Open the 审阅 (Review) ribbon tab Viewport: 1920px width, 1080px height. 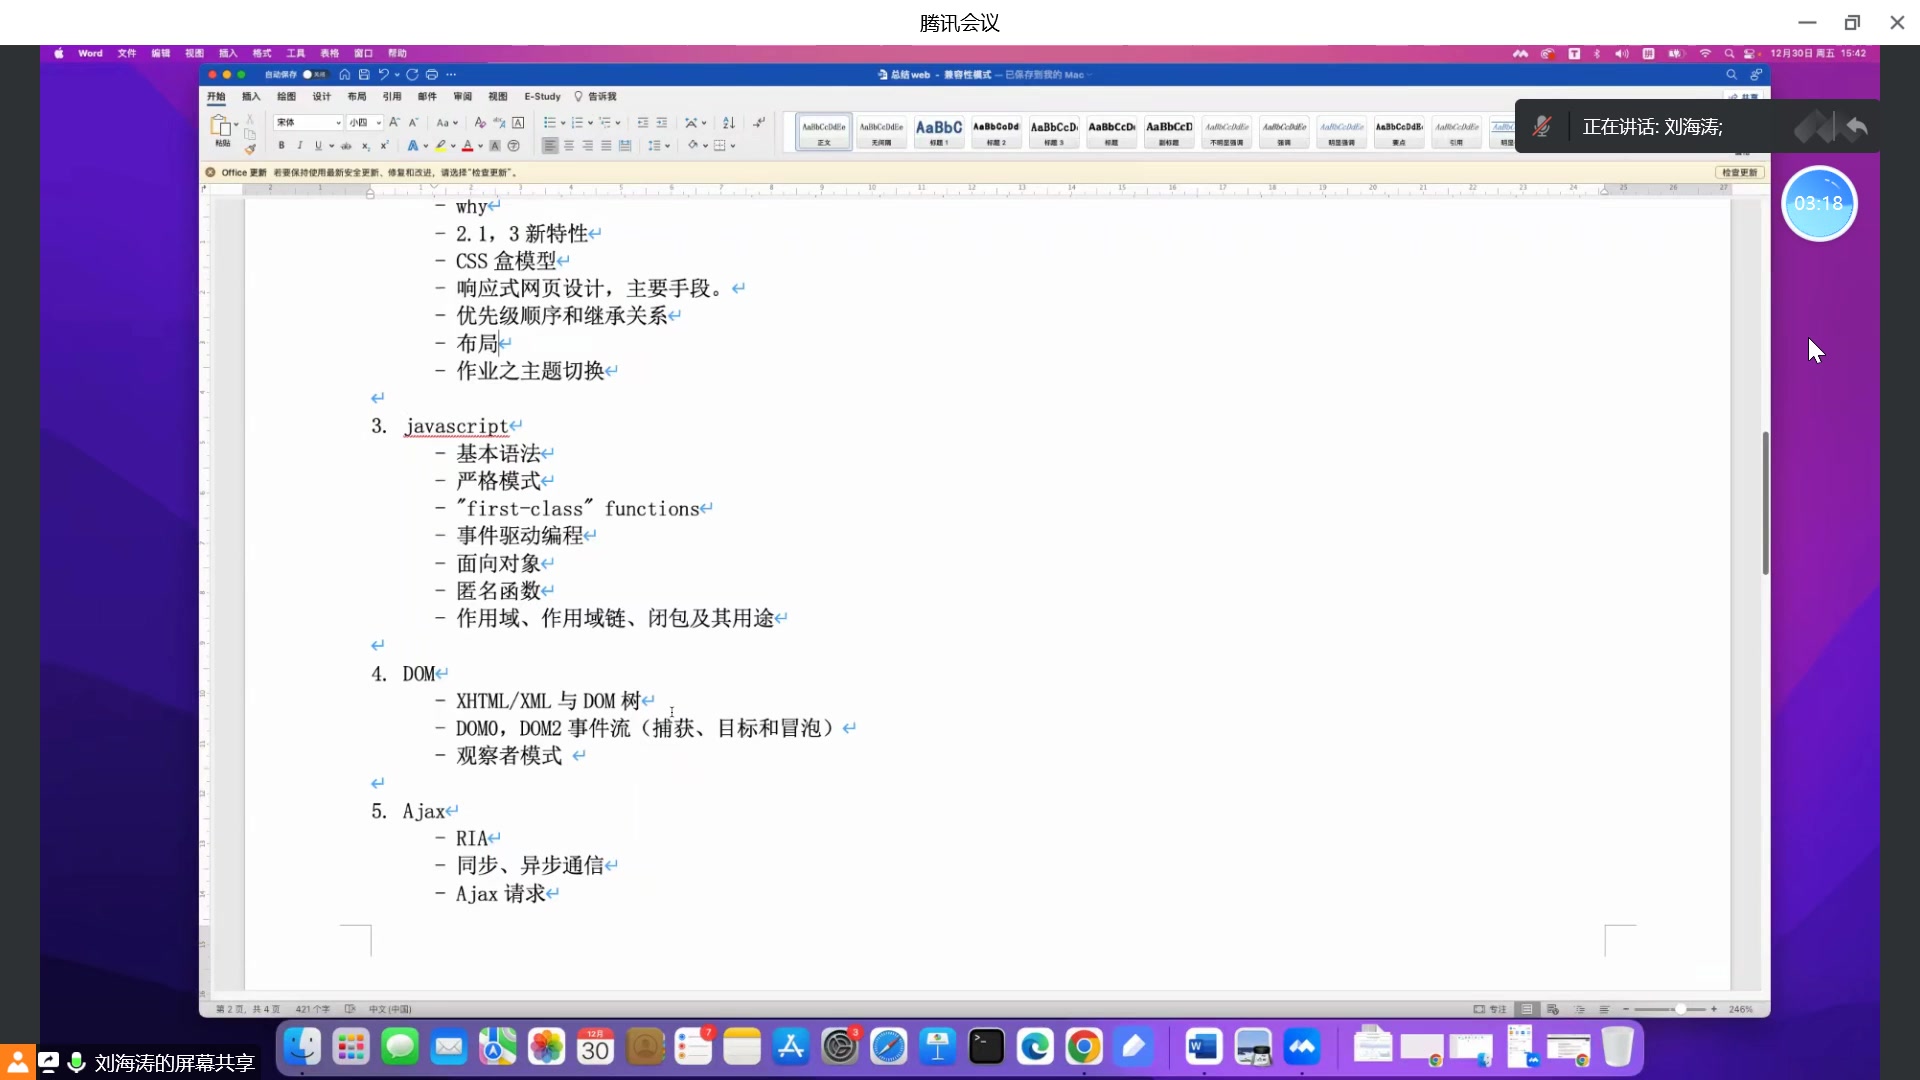tap(462, 97)
